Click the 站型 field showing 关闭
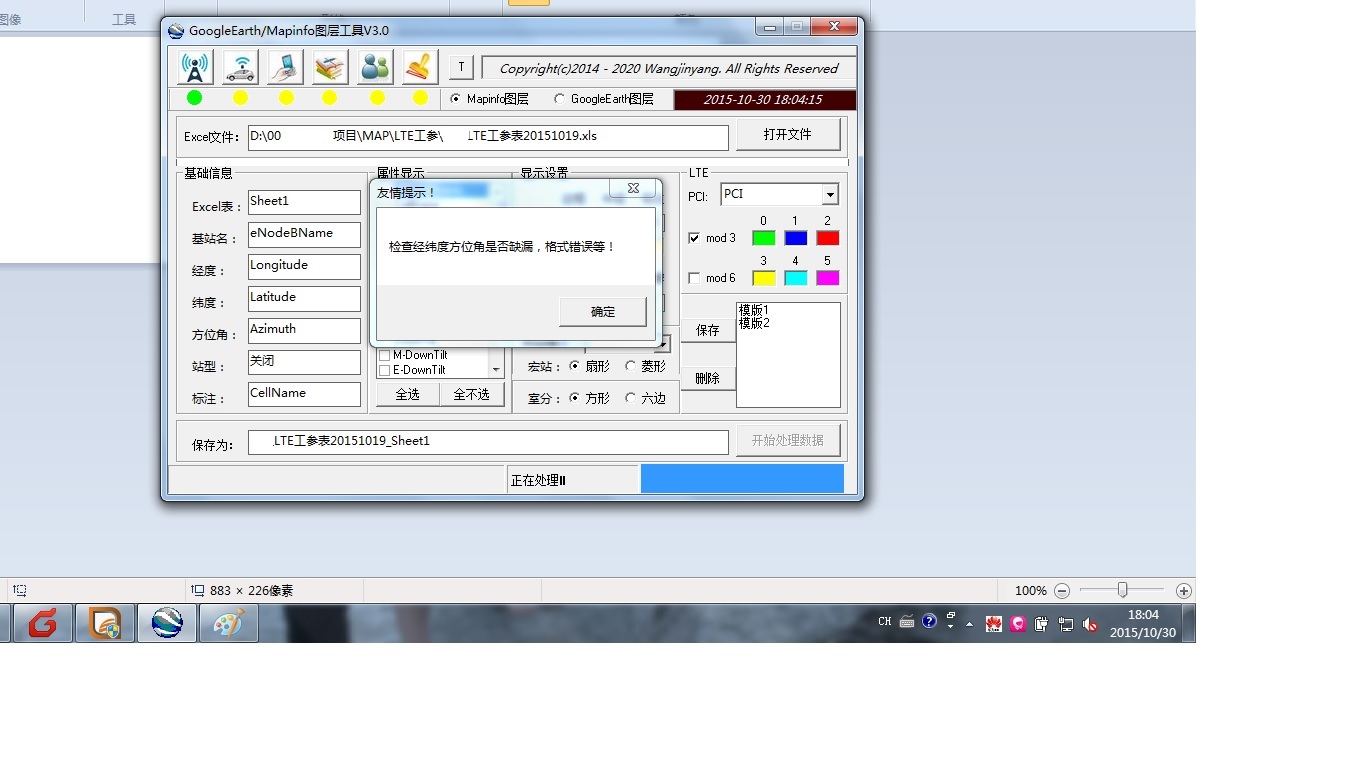 (x=304, y=362)
